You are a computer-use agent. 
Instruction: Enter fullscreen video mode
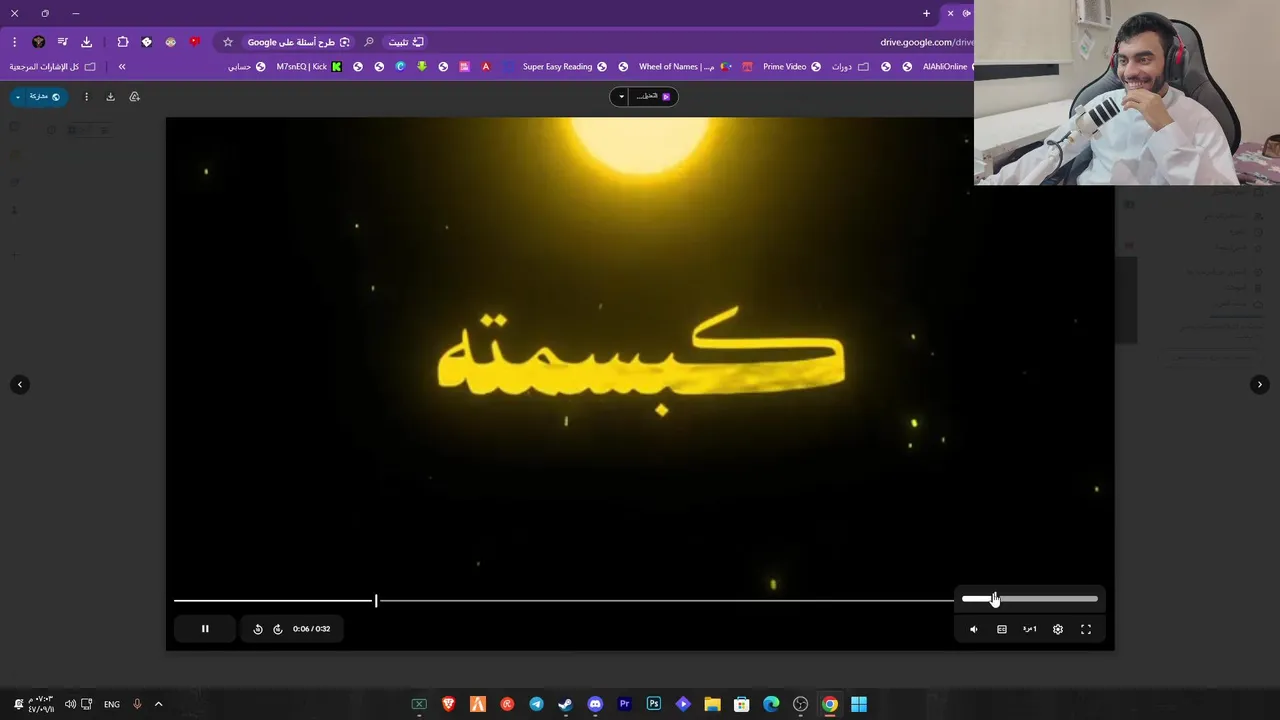(x=1086, y=629)
